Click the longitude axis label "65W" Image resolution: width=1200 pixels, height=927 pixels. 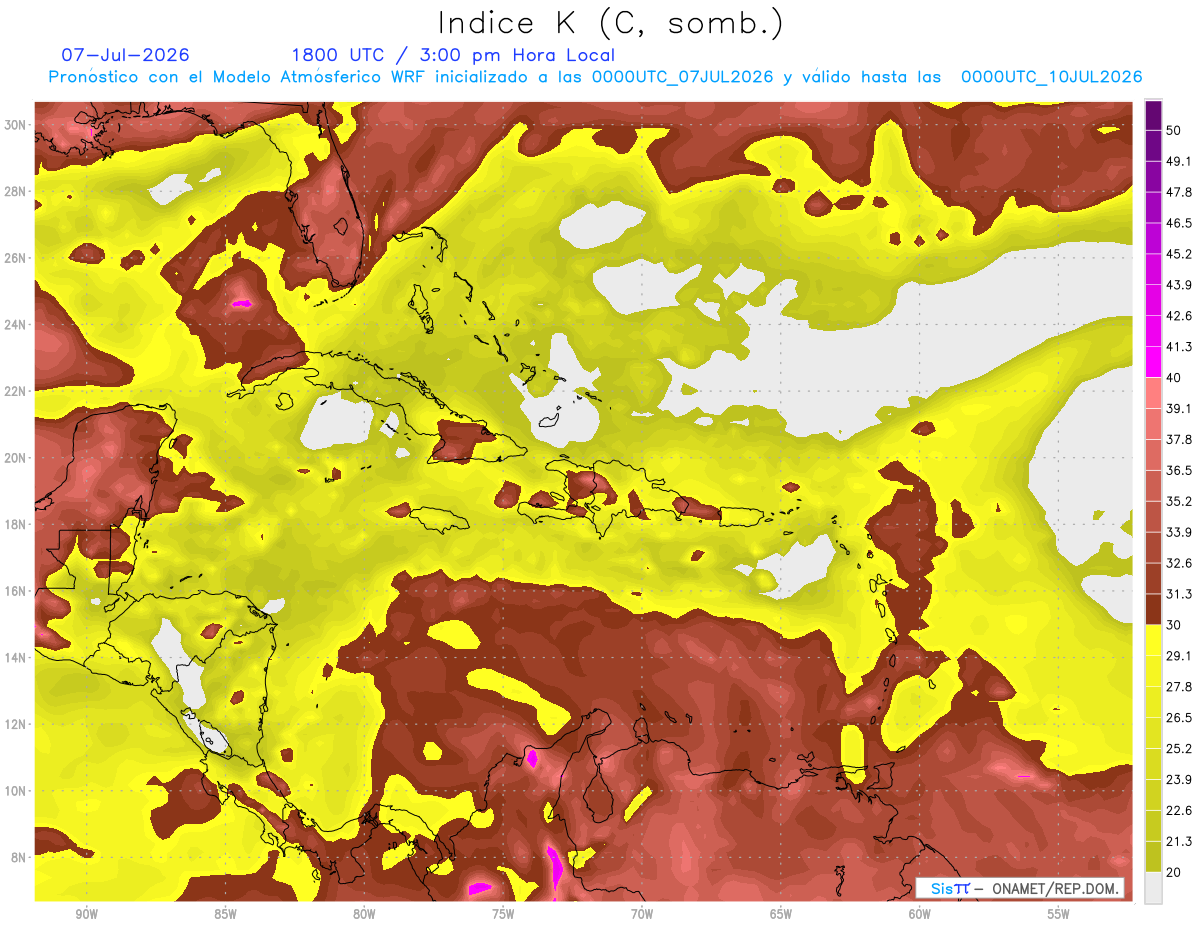pos(781,914)
